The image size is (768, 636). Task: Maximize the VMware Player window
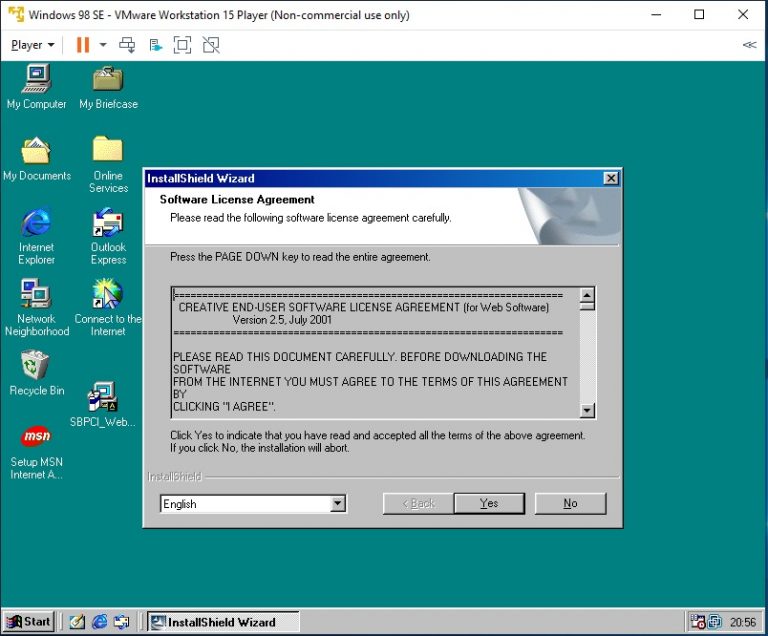699,14
